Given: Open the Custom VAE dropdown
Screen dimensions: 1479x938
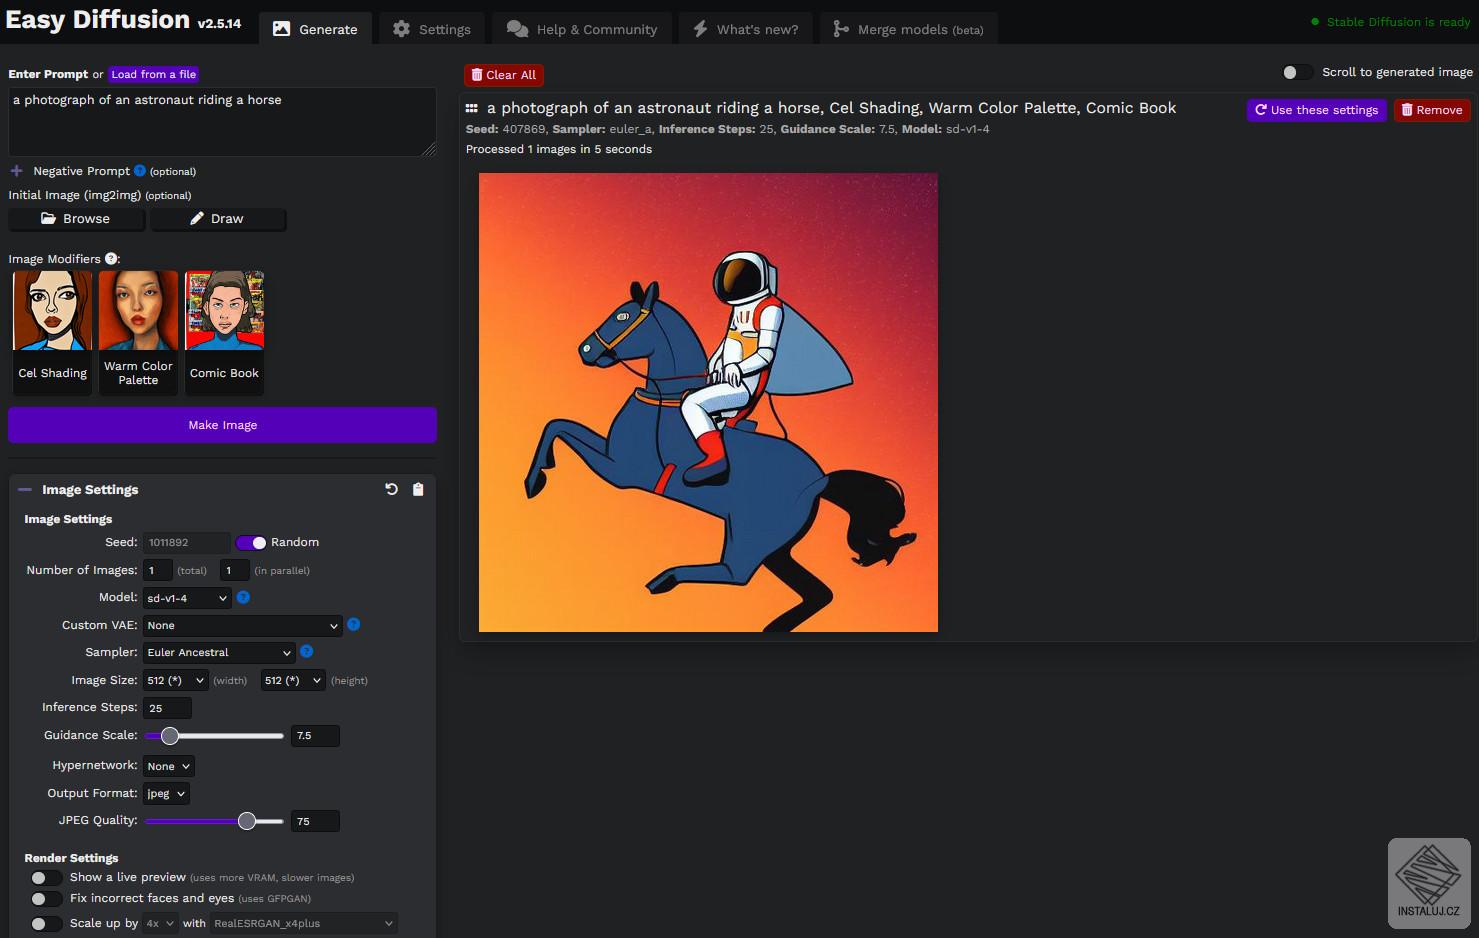Looking at the screenshot, I should point(242,626).
